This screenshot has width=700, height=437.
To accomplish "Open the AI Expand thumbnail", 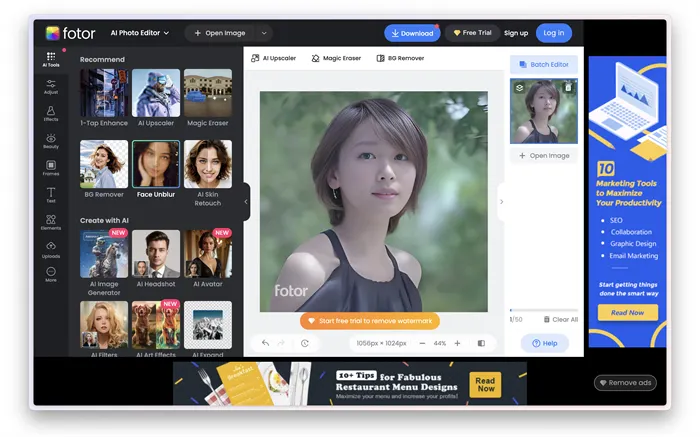I will coord(208,325).
